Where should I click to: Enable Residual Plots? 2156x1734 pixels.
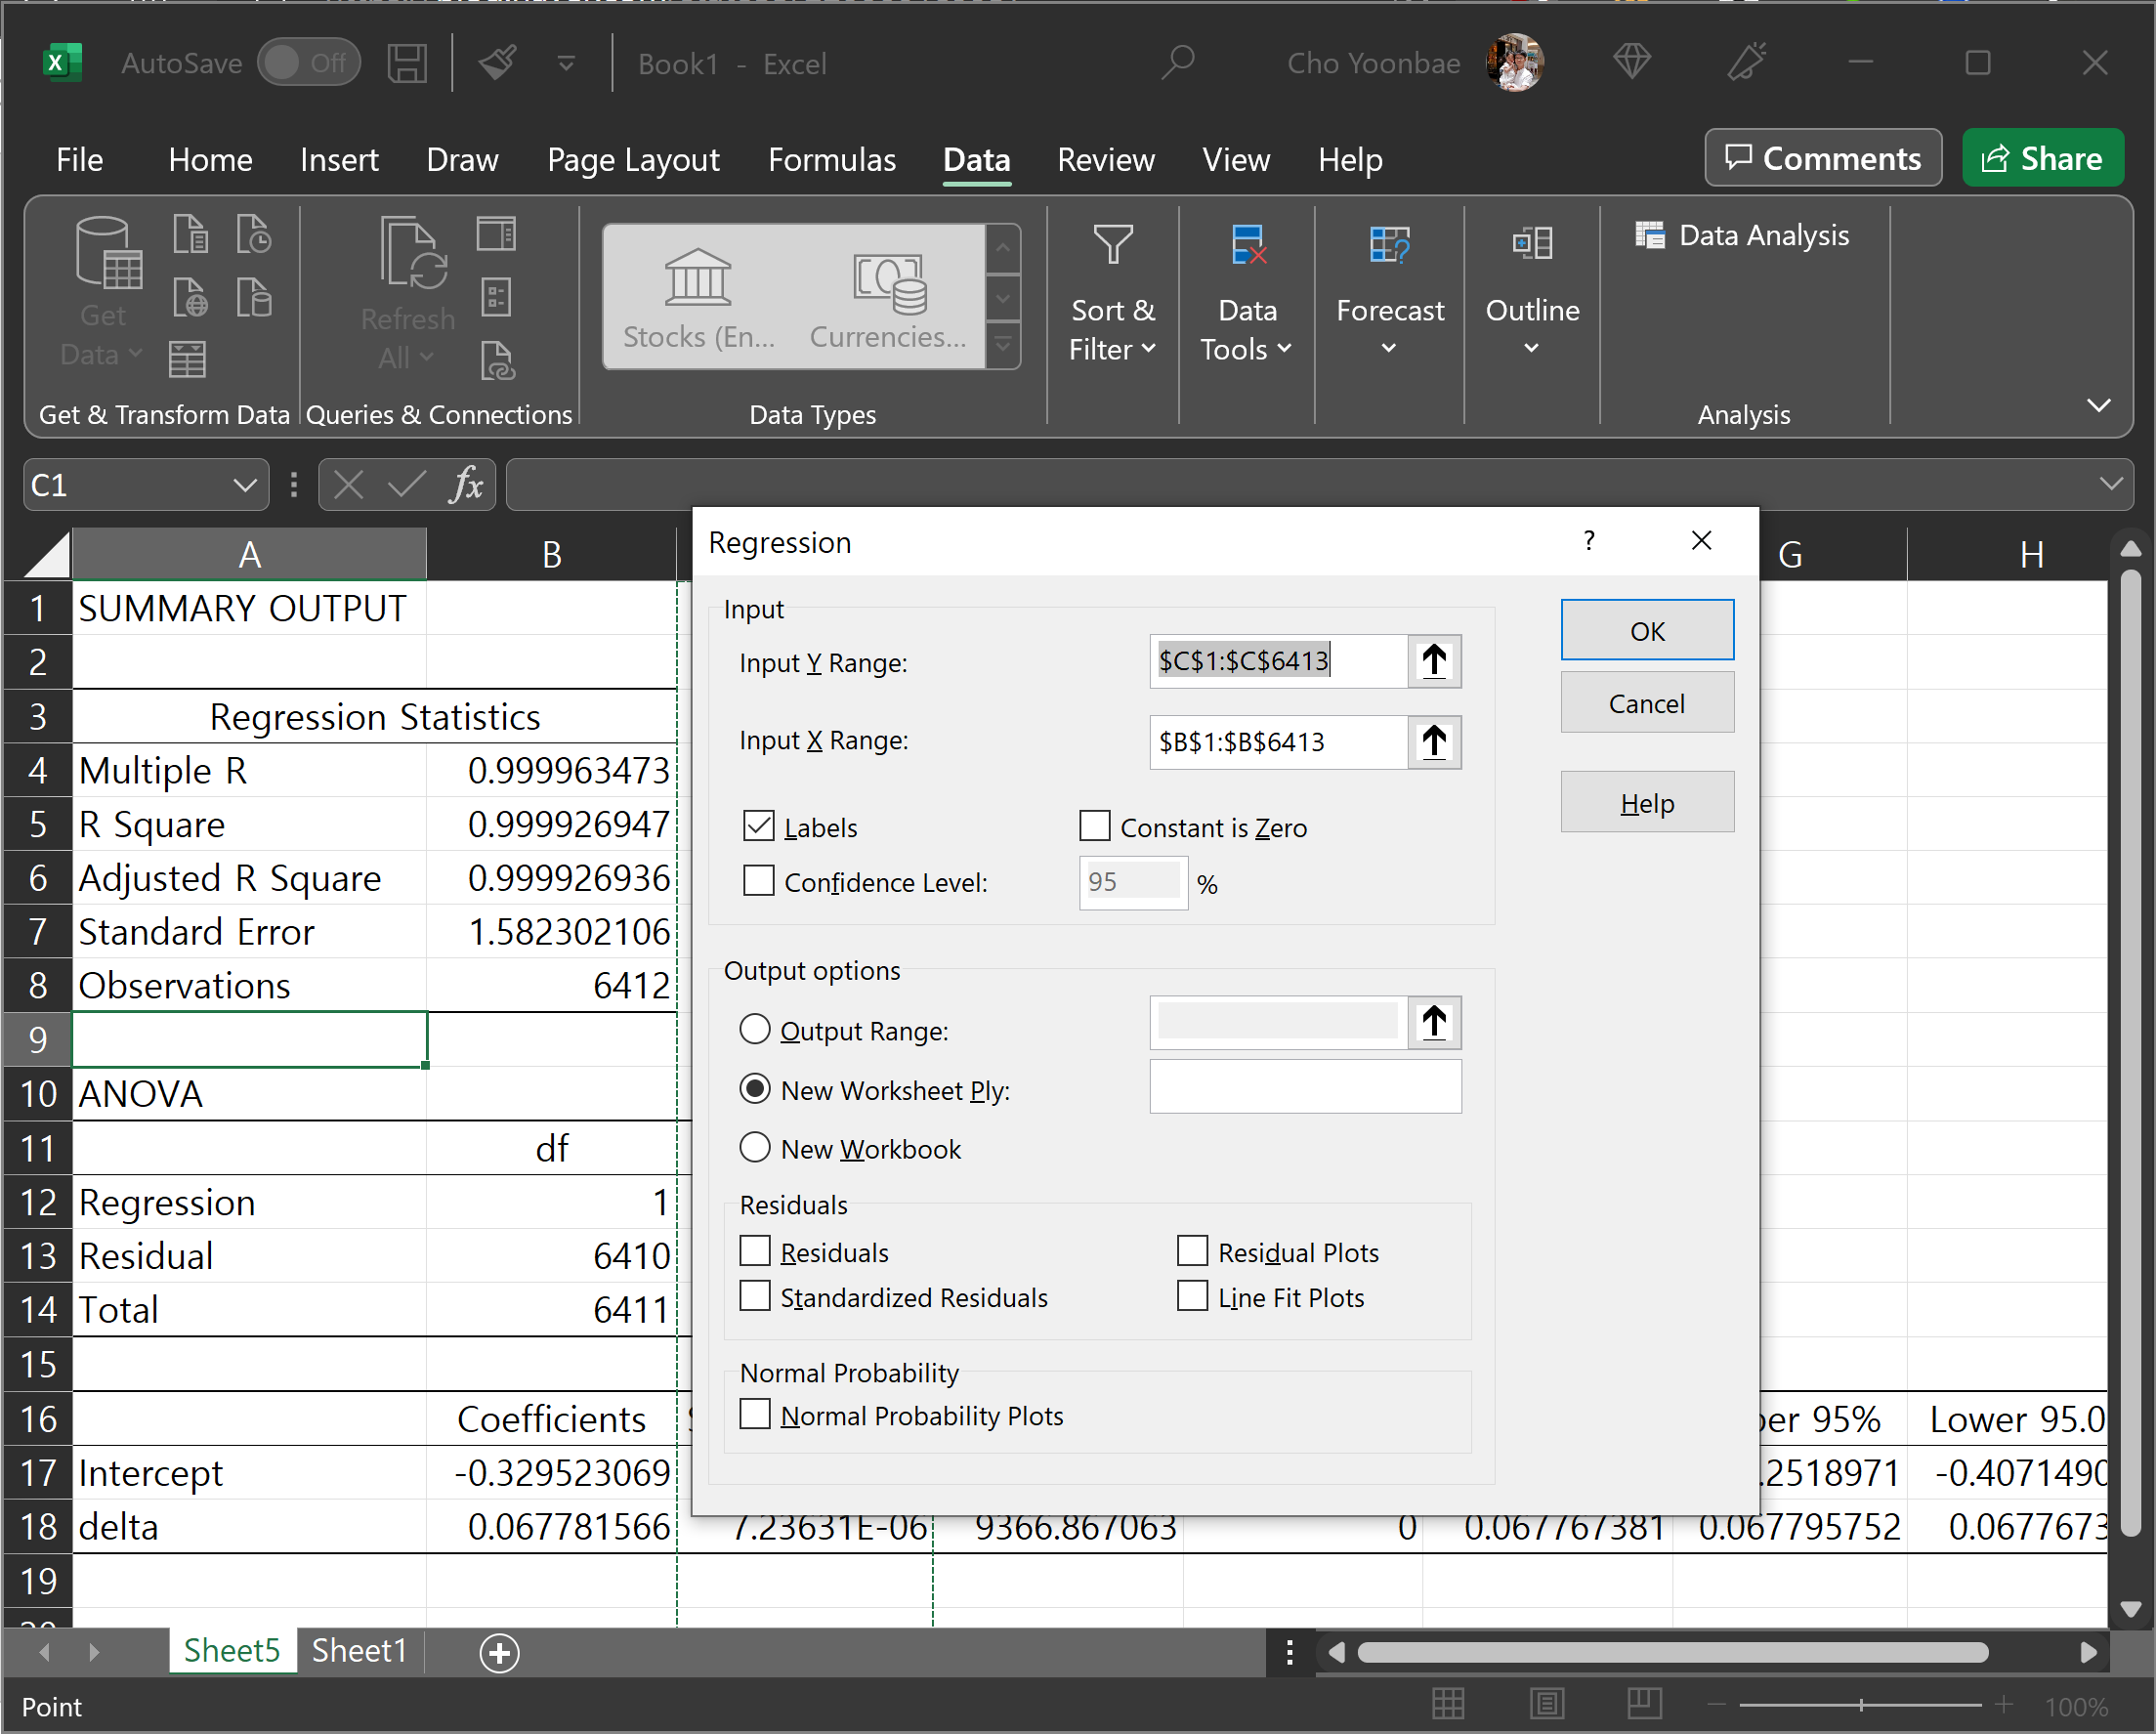1191,1251
